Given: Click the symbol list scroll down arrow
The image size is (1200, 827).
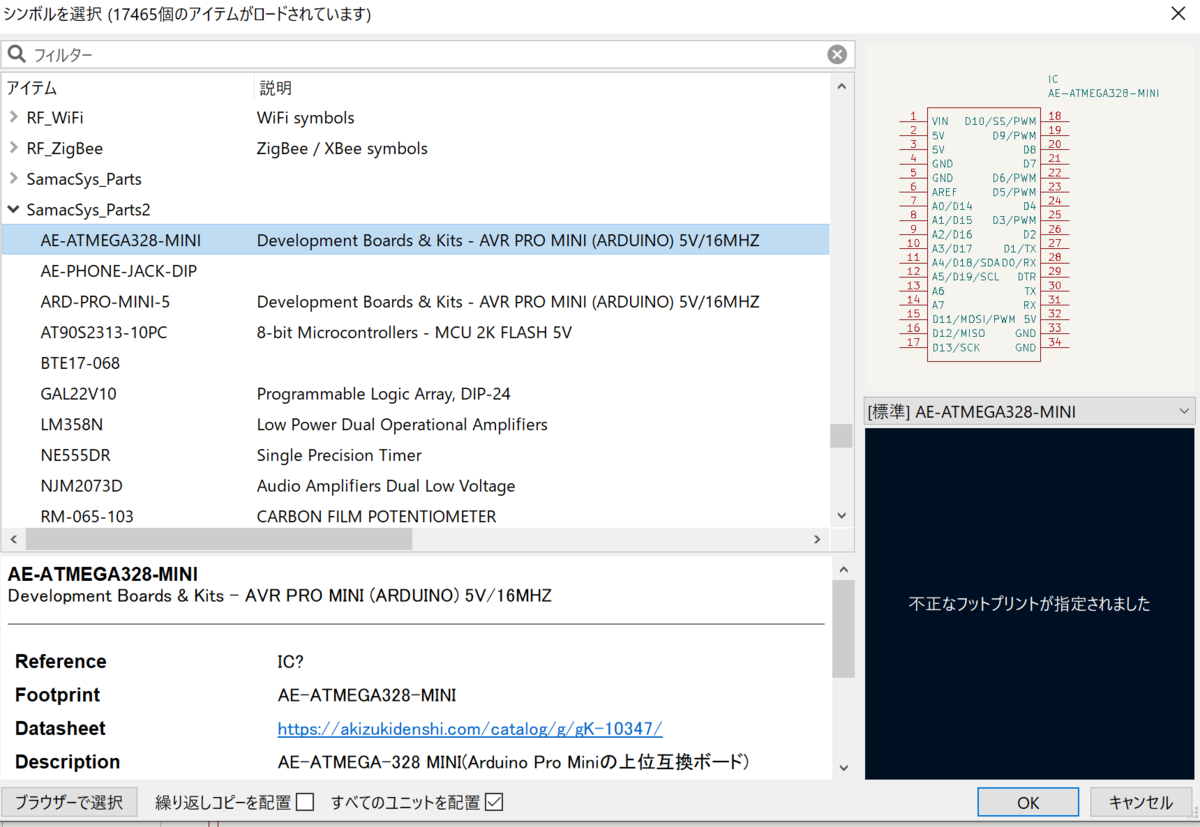Looking at the screenshot, I should [842, 516].
